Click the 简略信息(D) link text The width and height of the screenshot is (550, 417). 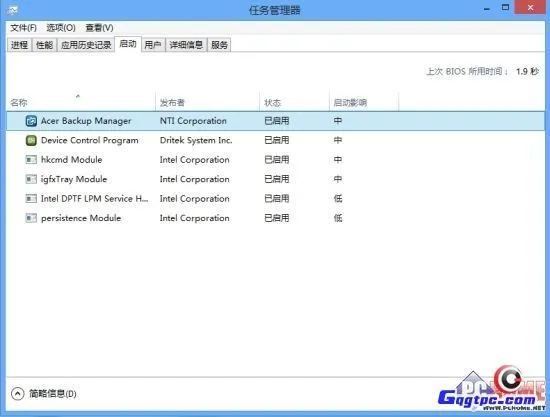point(53,394)
